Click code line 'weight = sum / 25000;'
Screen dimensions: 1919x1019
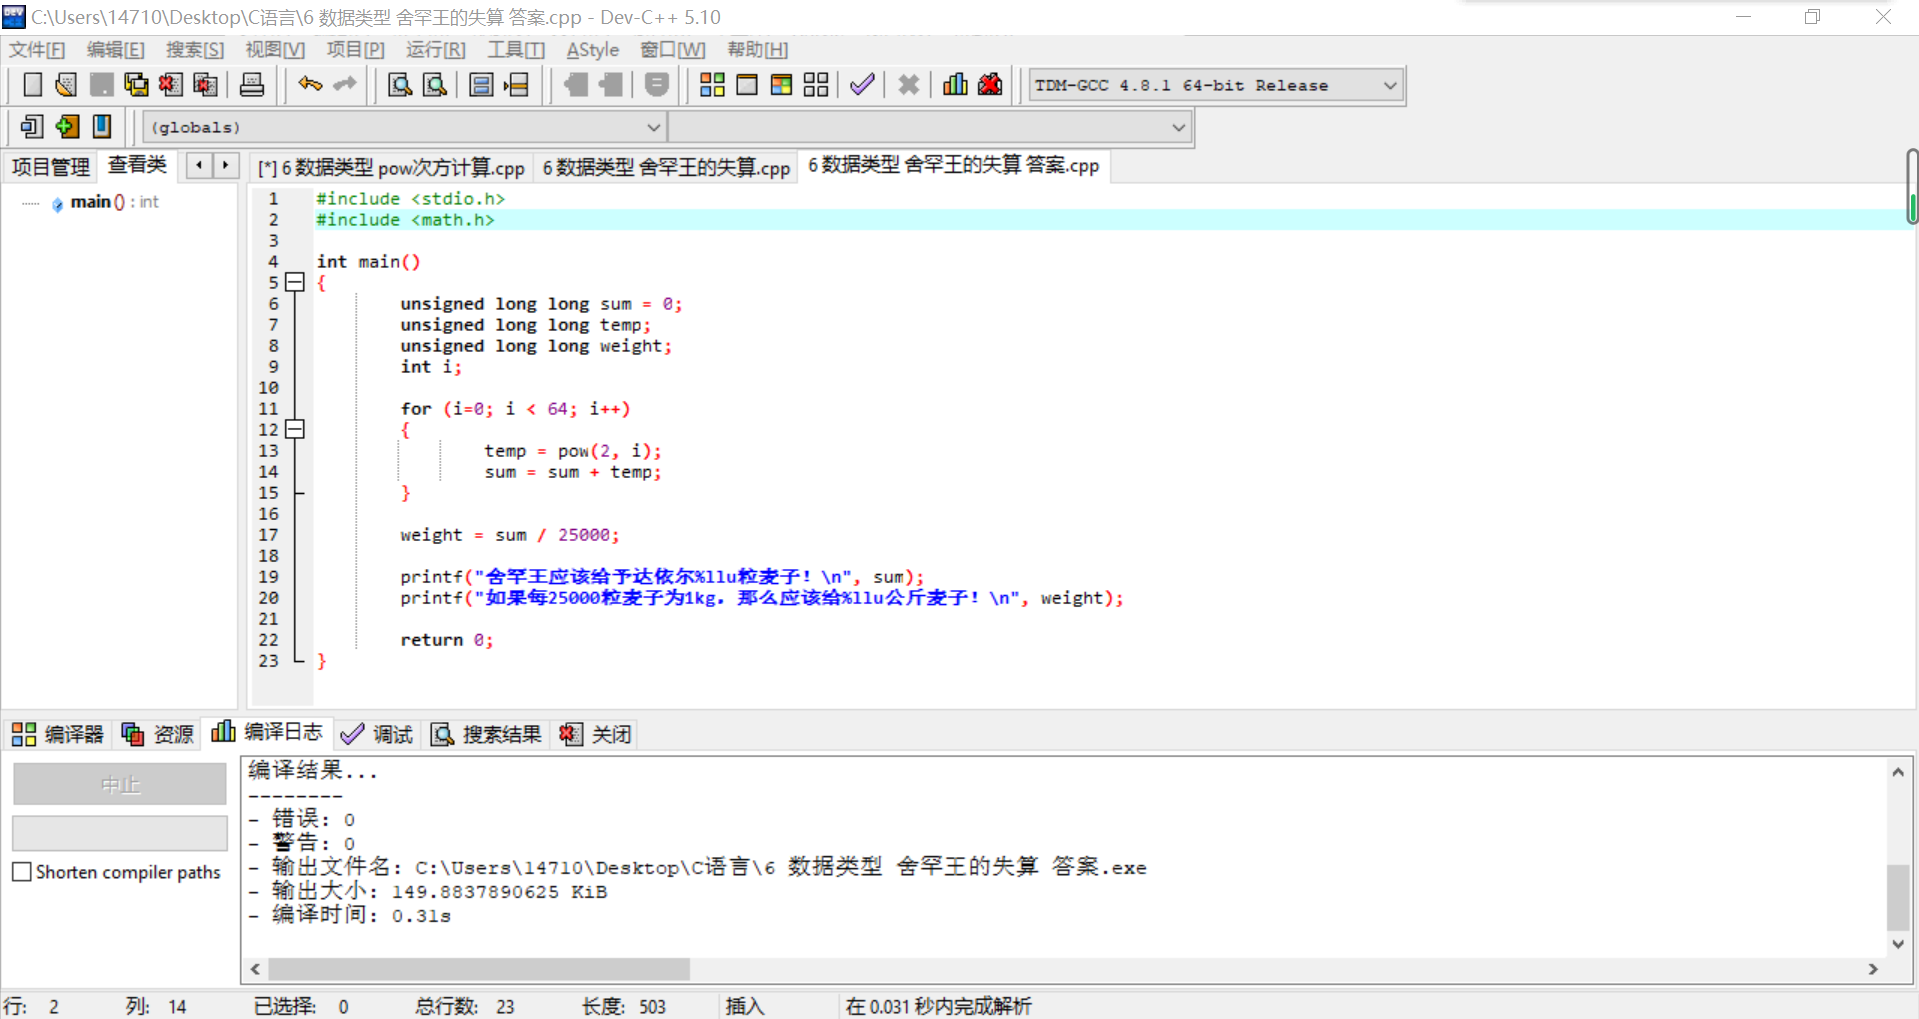510,535
